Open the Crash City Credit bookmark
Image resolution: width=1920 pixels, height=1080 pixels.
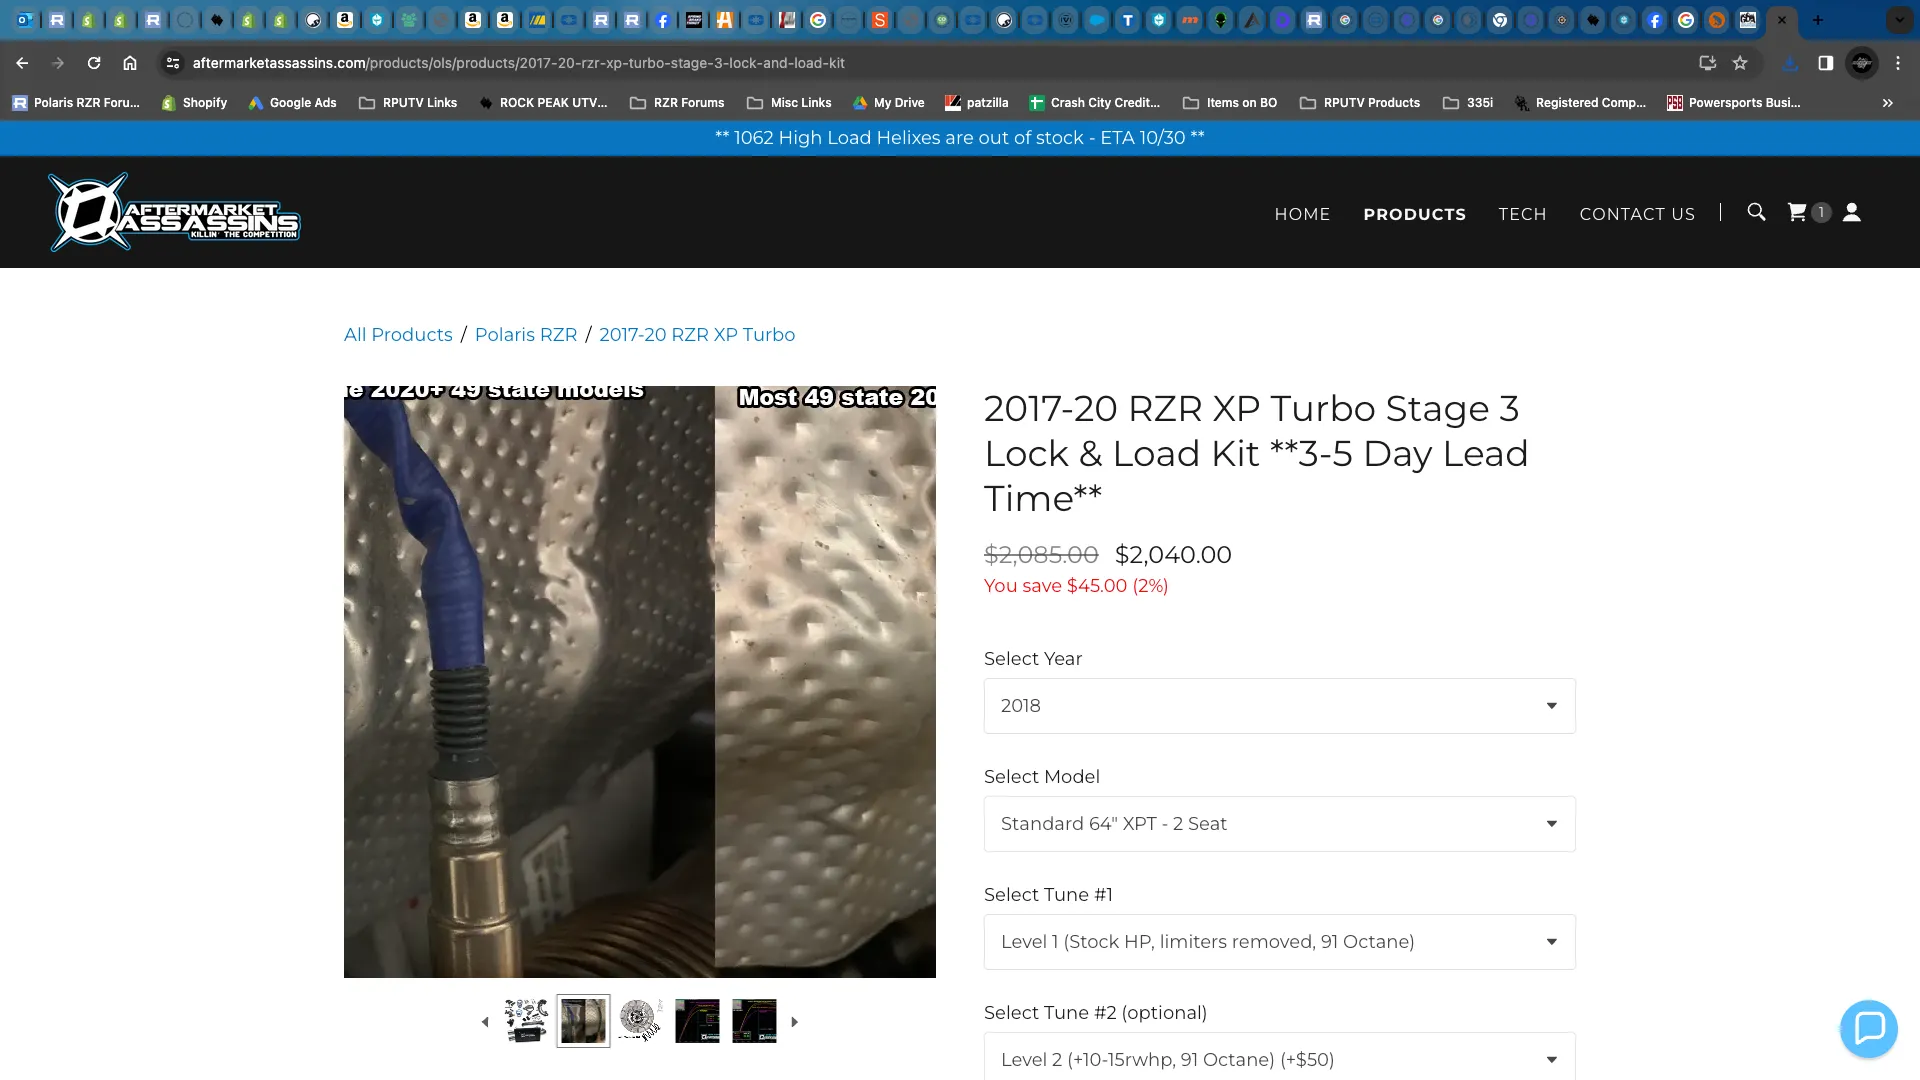pyautogui.click(x=1095, y=103)
